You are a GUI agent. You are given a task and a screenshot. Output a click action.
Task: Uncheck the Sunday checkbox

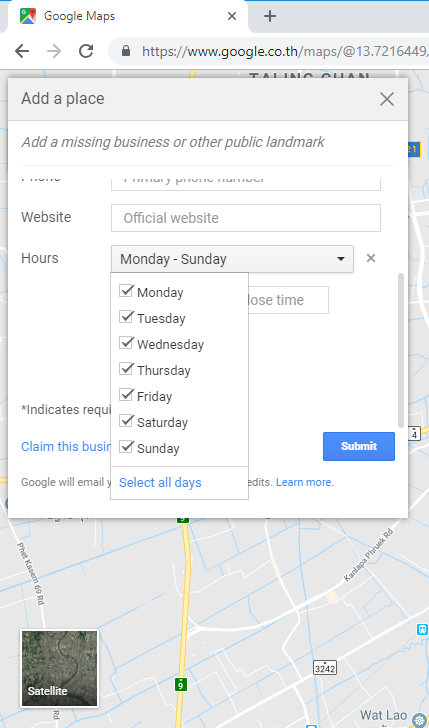(x=126, y=447)
